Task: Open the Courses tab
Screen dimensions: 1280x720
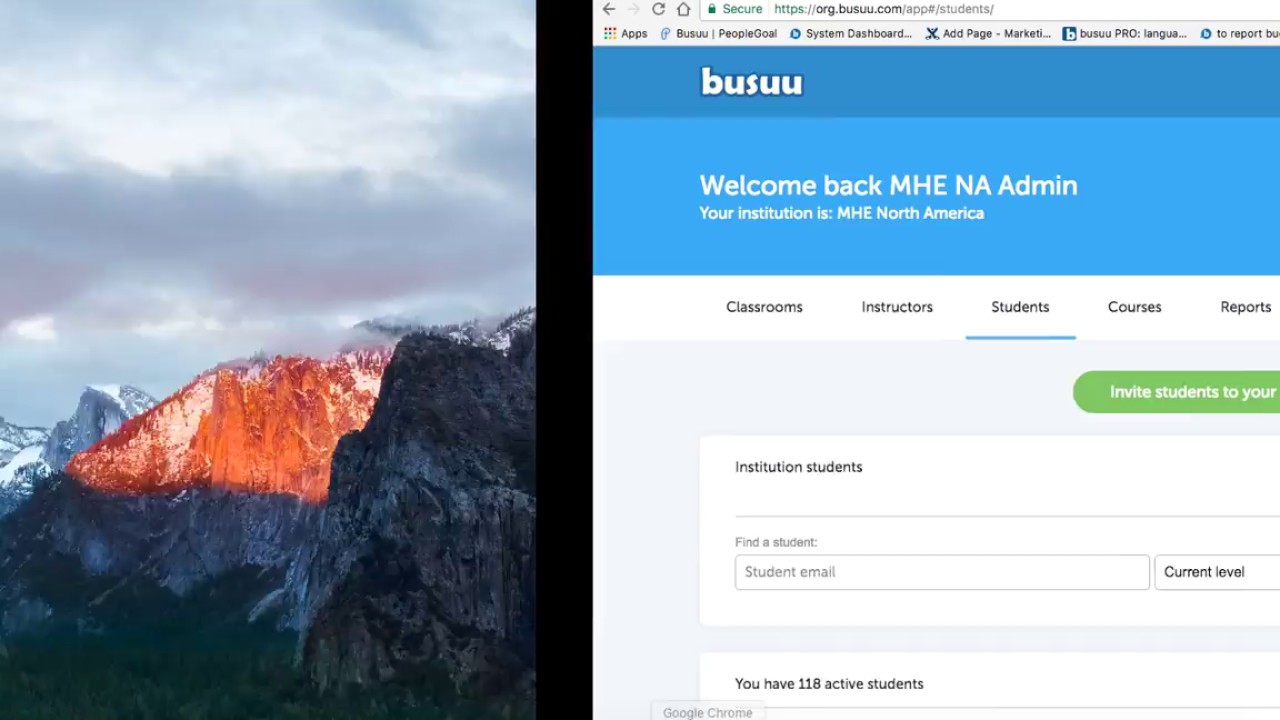Action: pos(1134,307)
